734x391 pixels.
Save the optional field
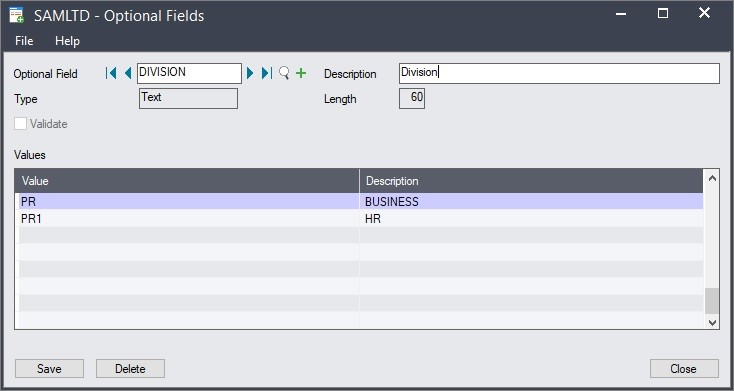pyautogui.click(x=49, y=369)
